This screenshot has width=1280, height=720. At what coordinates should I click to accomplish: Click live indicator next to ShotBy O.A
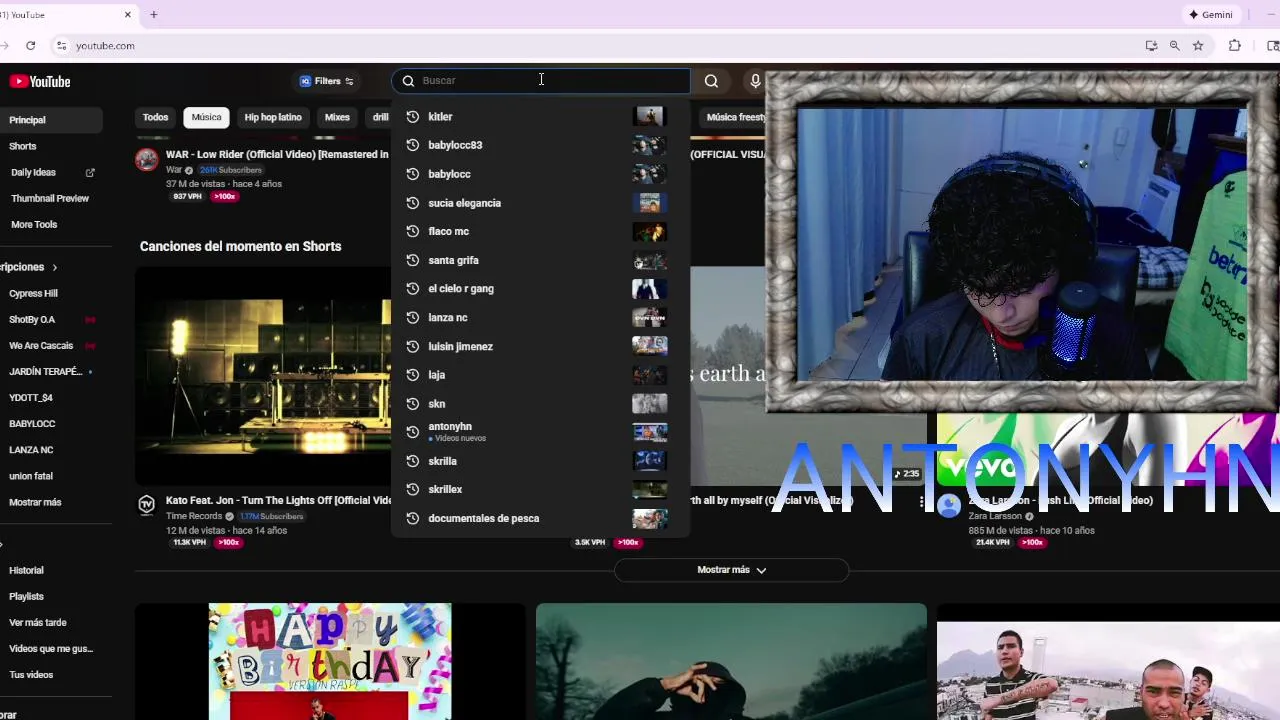(x=90, y=320)
